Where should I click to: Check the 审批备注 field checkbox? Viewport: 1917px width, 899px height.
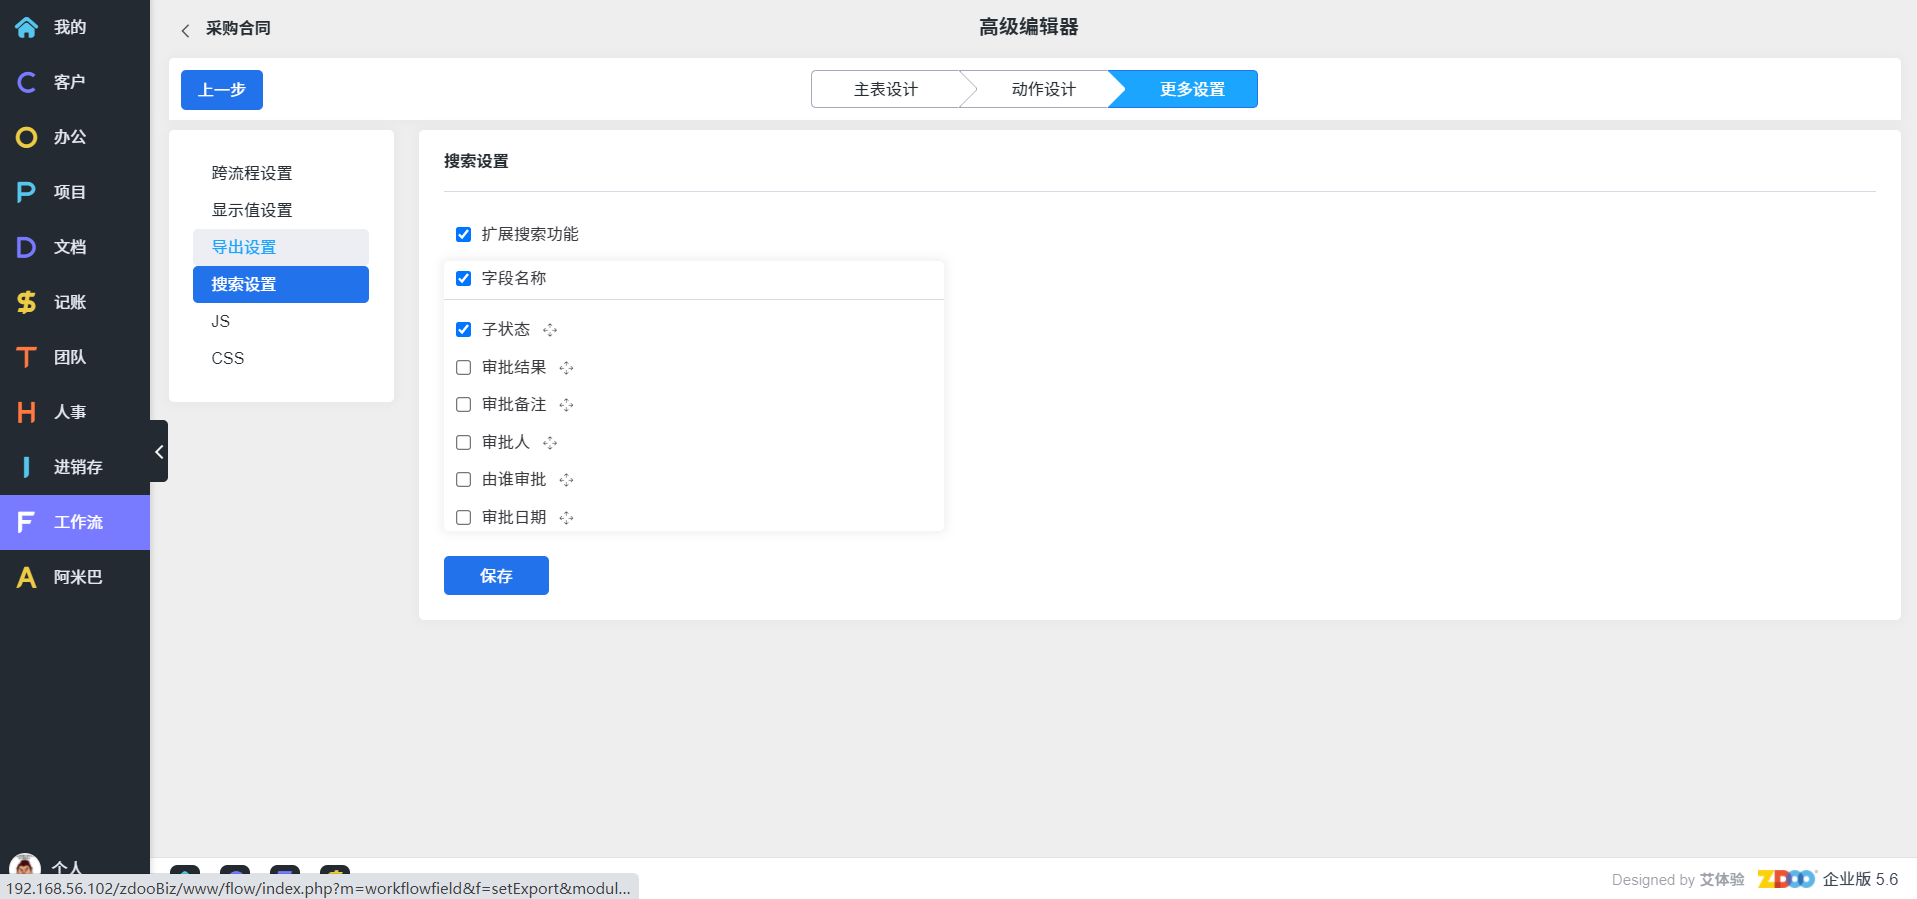[x=463, y=405]
